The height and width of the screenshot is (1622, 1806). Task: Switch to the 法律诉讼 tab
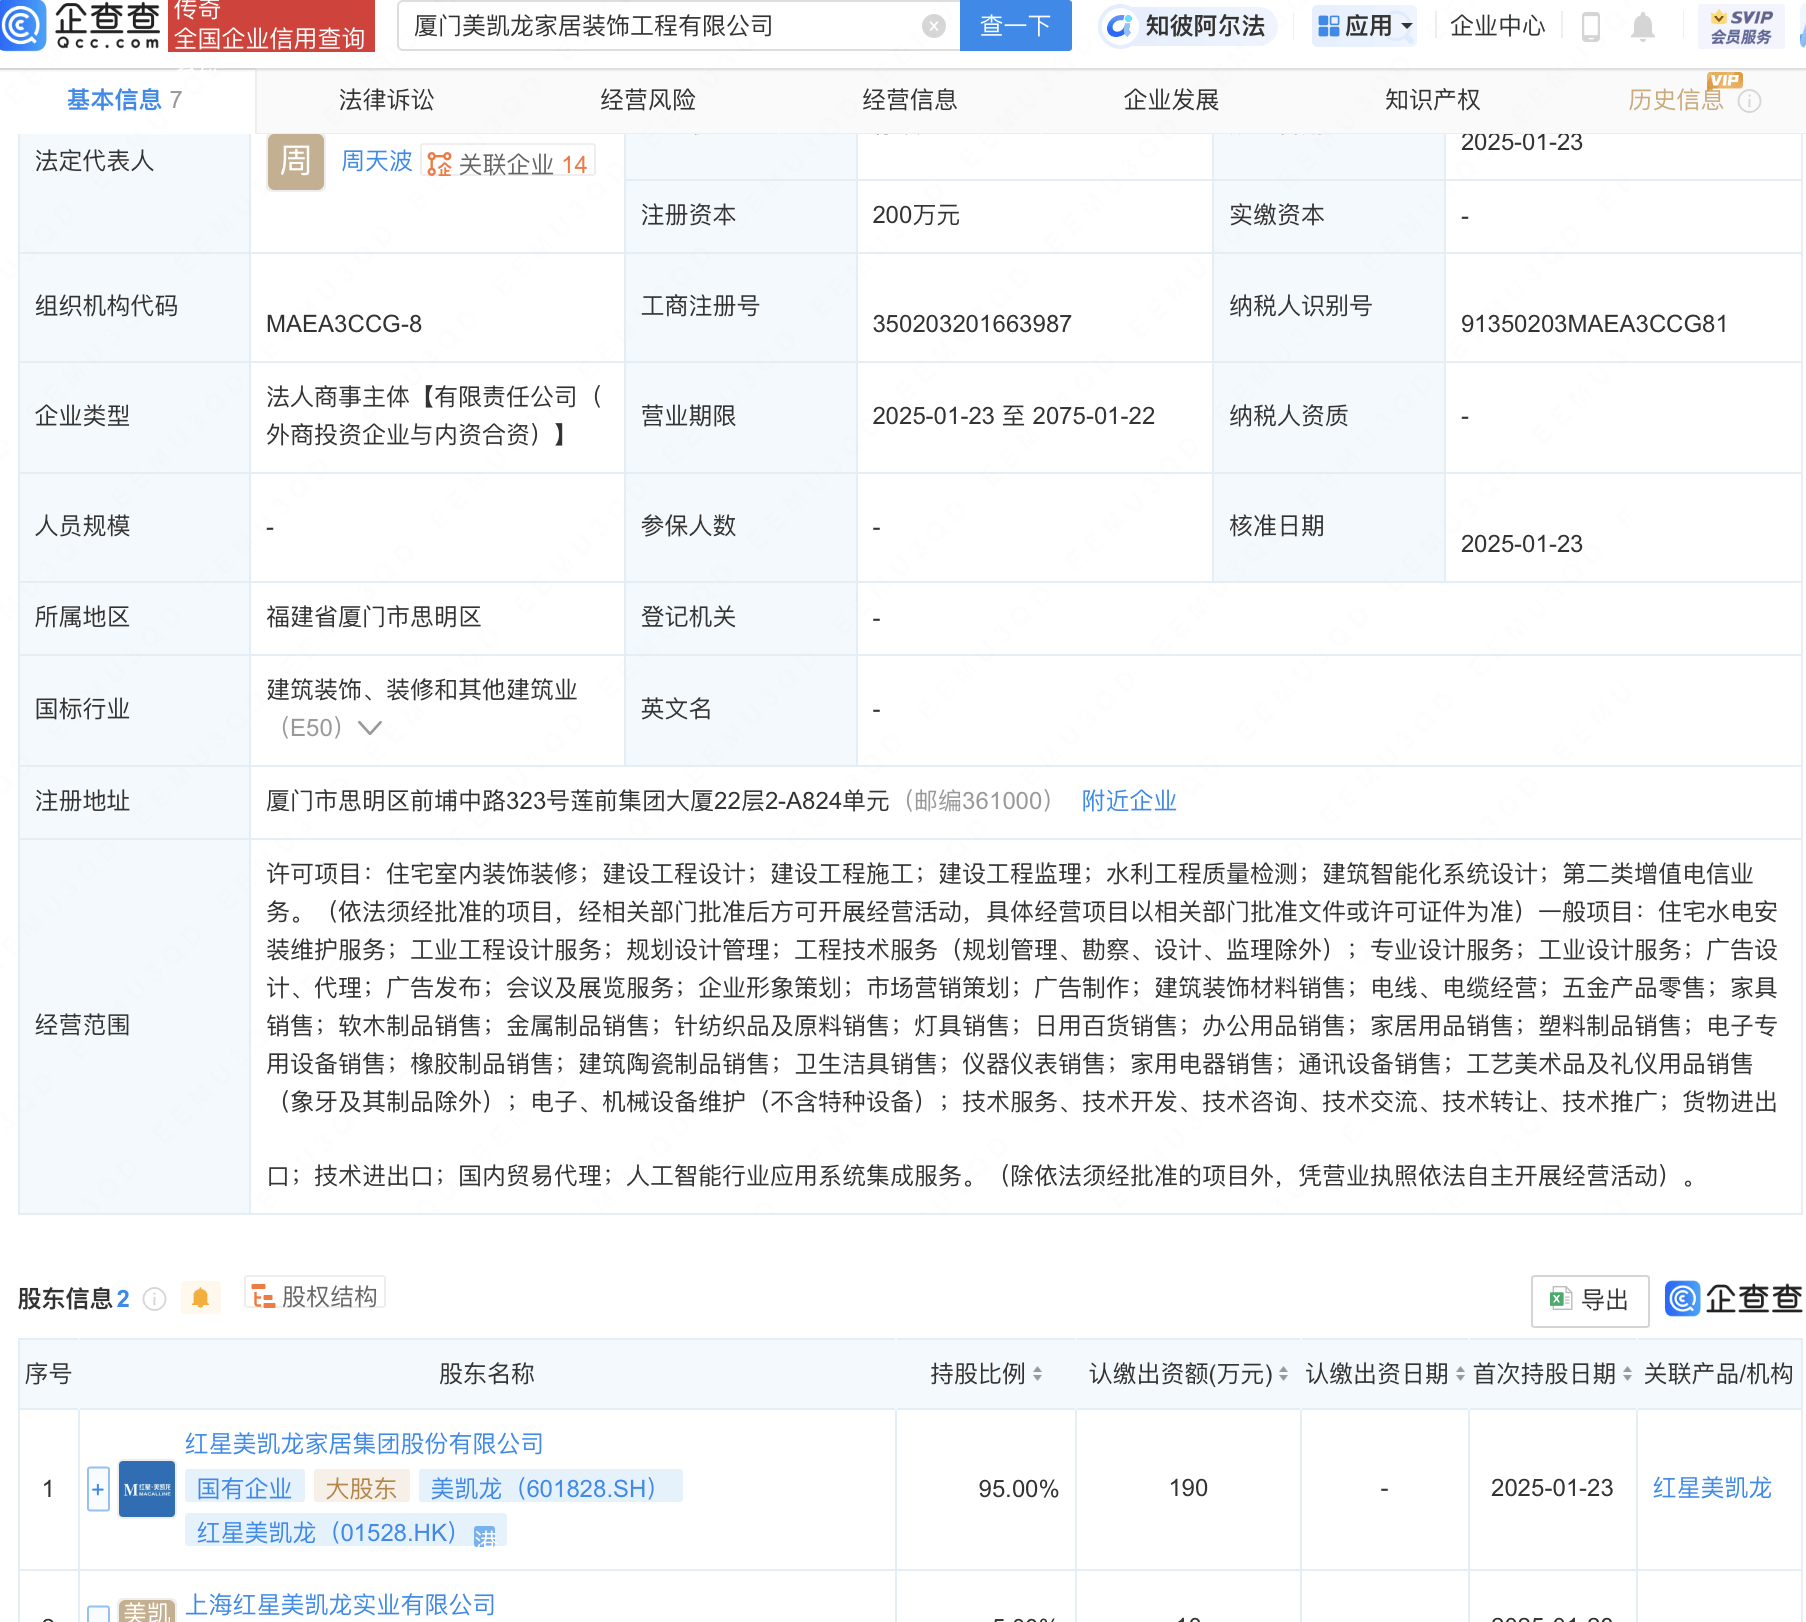tap(384, 99)
